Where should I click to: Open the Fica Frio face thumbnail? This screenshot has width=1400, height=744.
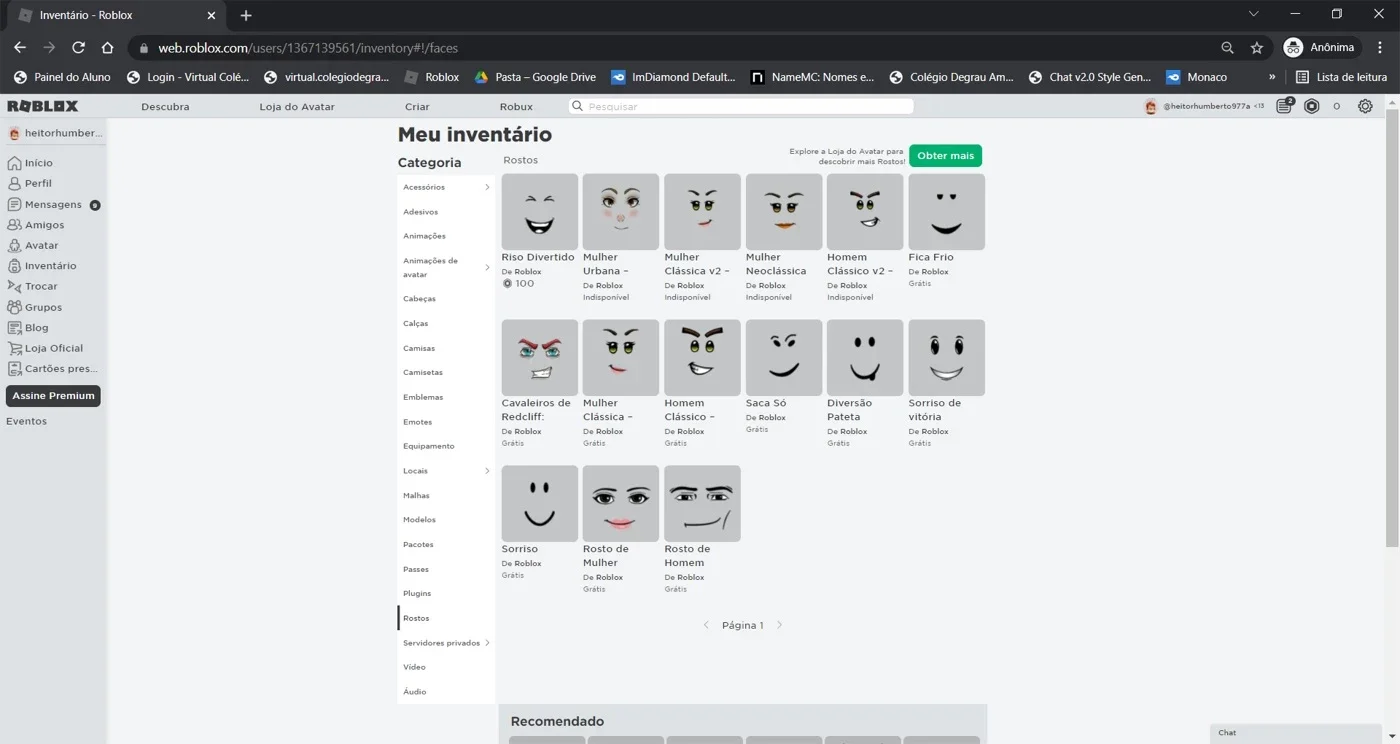pos(946,212)
